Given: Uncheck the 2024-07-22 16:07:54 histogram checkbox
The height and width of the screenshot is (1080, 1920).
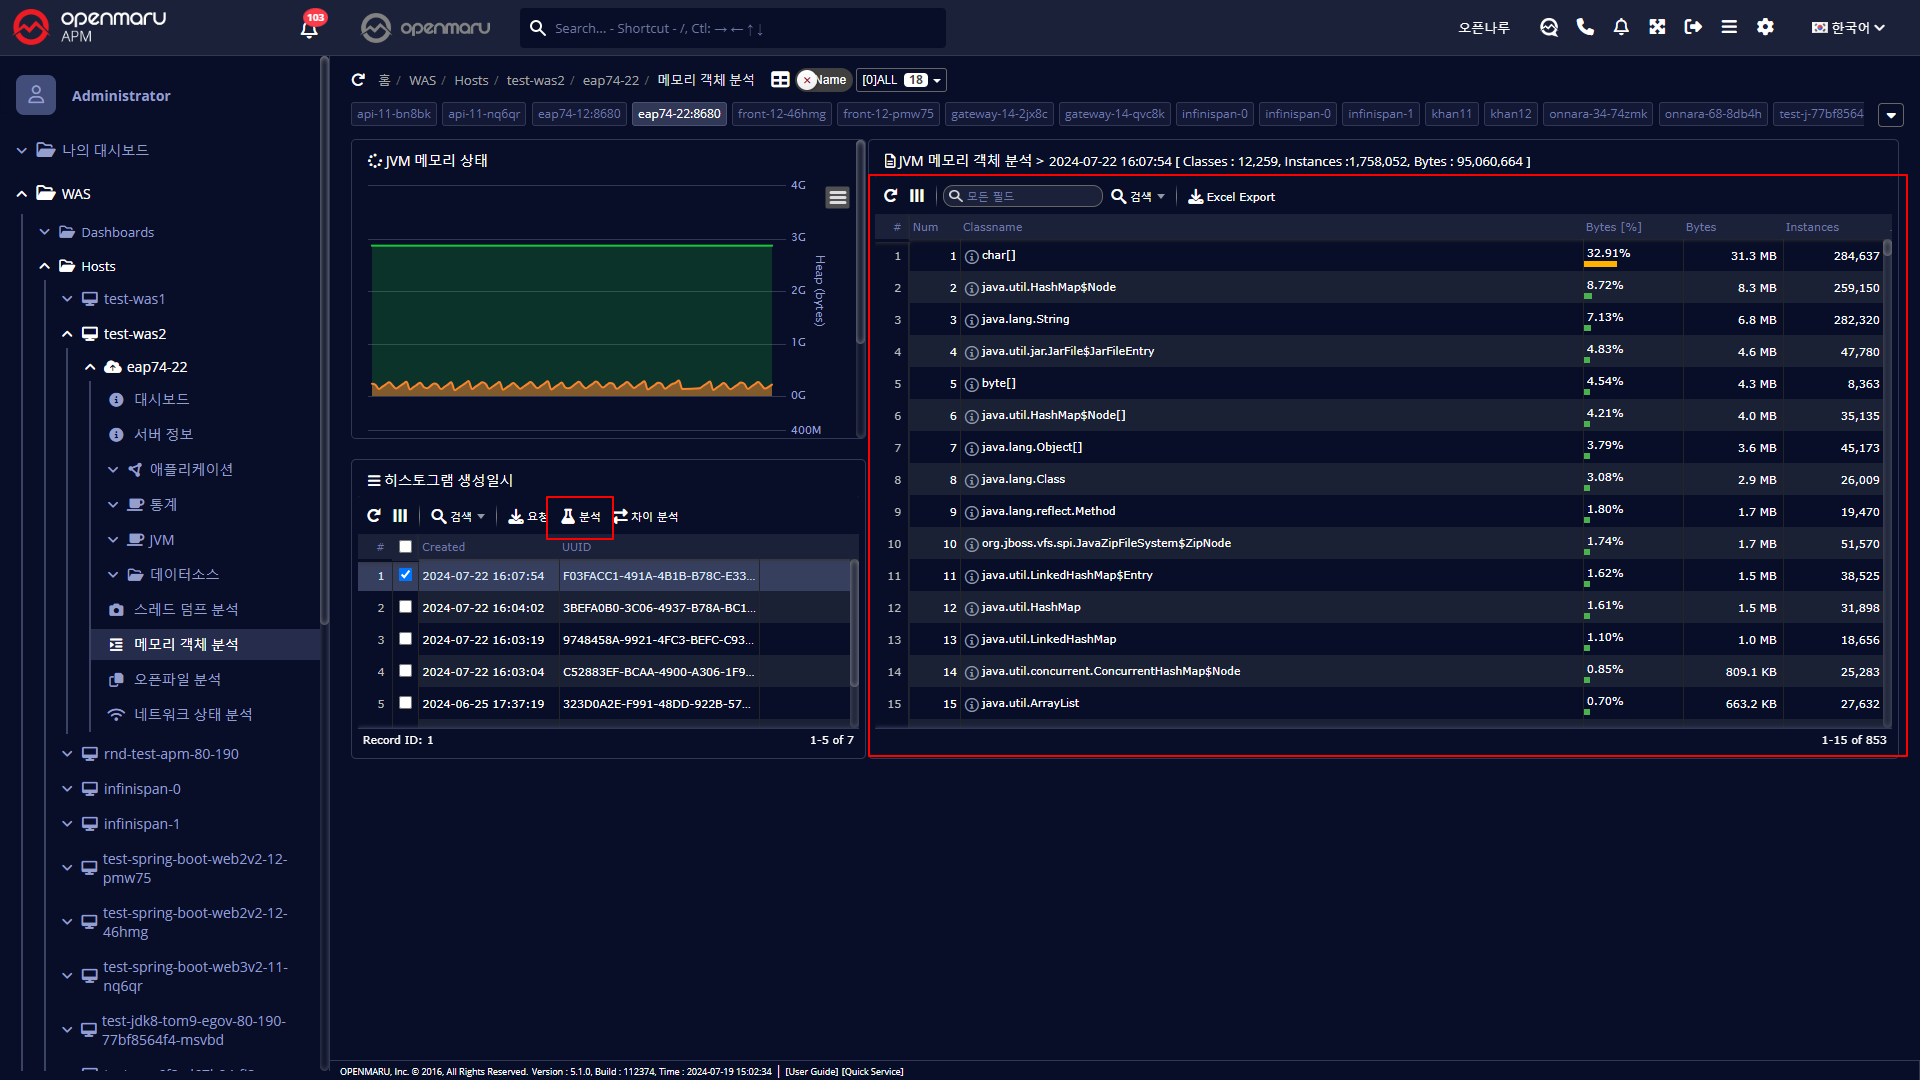Looking at the screenshot, I should click(x=405, y=575).
